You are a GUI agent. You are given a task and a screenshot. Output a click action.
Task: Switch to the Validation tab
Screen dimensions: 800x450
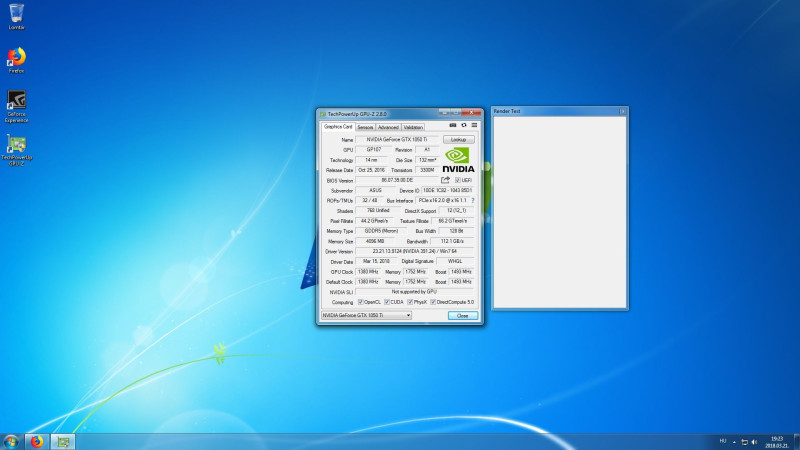click(x=413, y=127)
